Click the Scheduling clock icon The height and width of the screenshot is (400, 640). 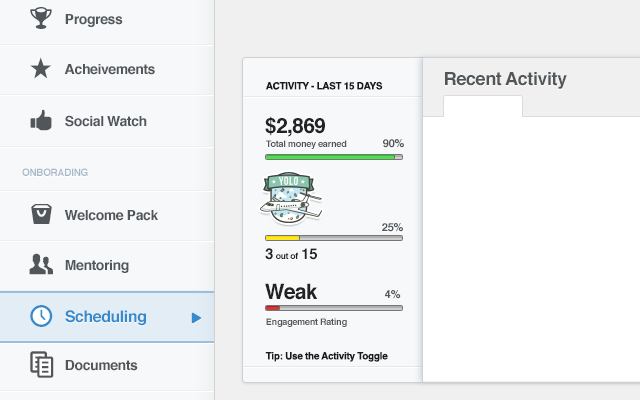(x=40, y=316)
